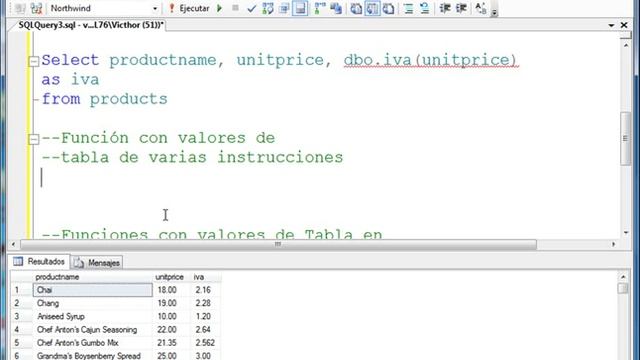Click the productname column header
640x360 pixels.
point(92,277)
